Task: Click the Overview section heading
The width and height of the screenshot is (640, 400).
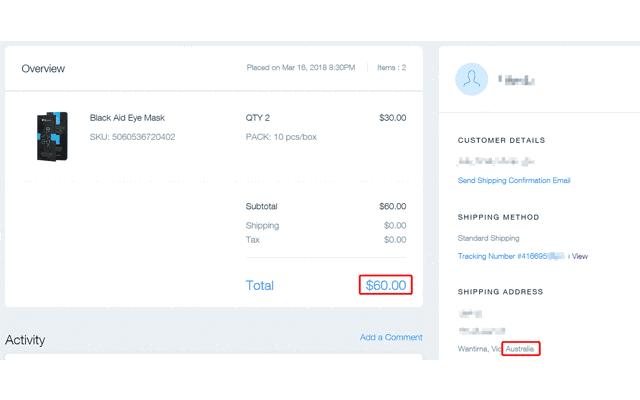Action: 43,68
